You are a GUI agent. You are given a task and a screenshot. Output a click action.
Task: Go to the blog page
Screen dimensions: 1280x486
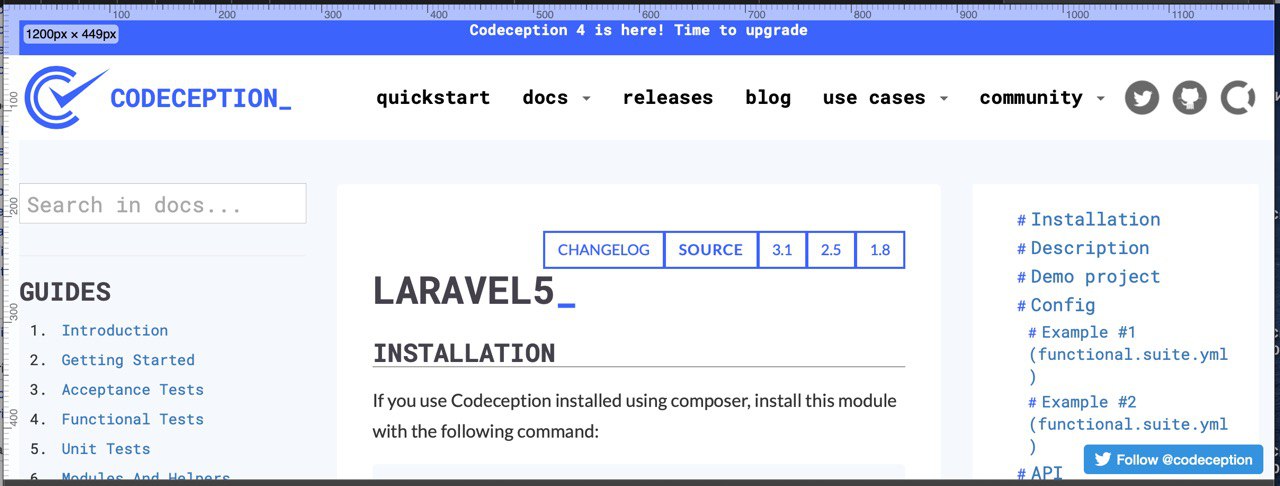pyautogui.click(x=768, y=98)
